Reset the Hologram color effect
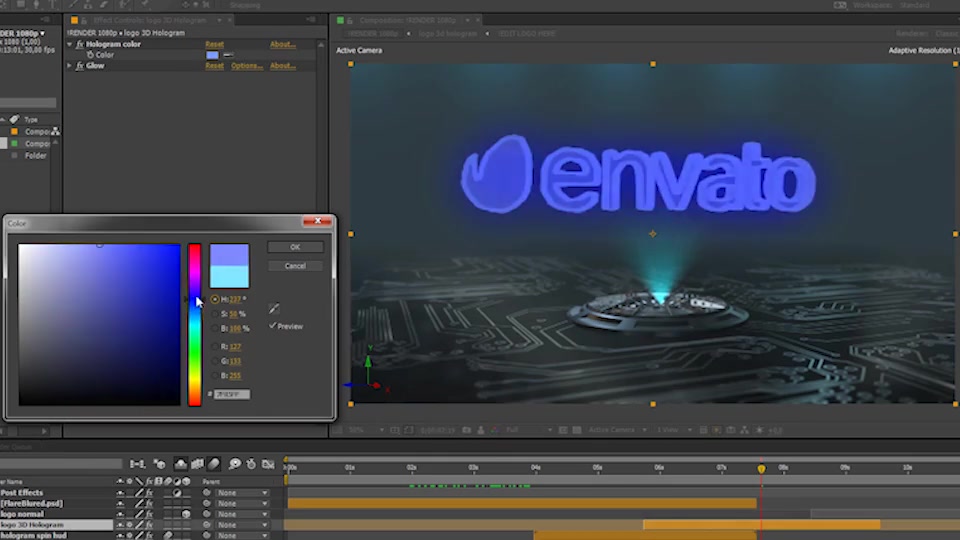This screenshot has width=960, height=540. coord(214,44)
